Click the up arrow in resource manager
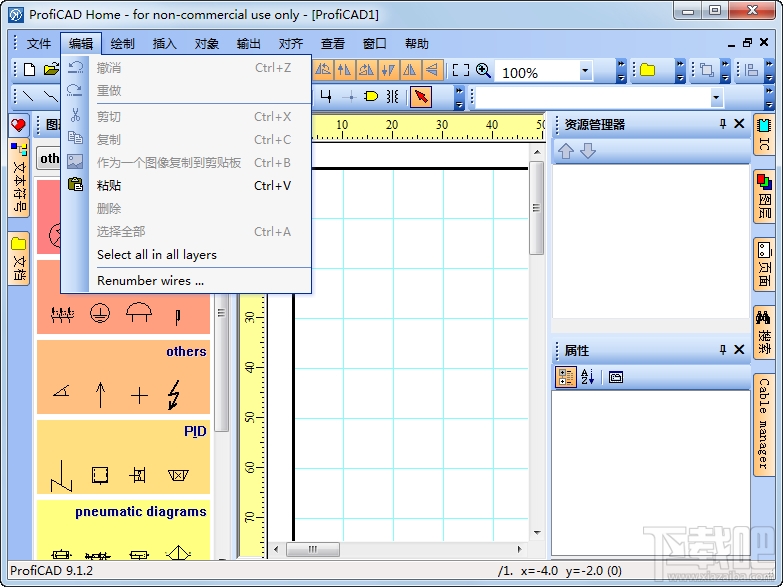Screen dimensions: 783x587 tap(566, 151)
